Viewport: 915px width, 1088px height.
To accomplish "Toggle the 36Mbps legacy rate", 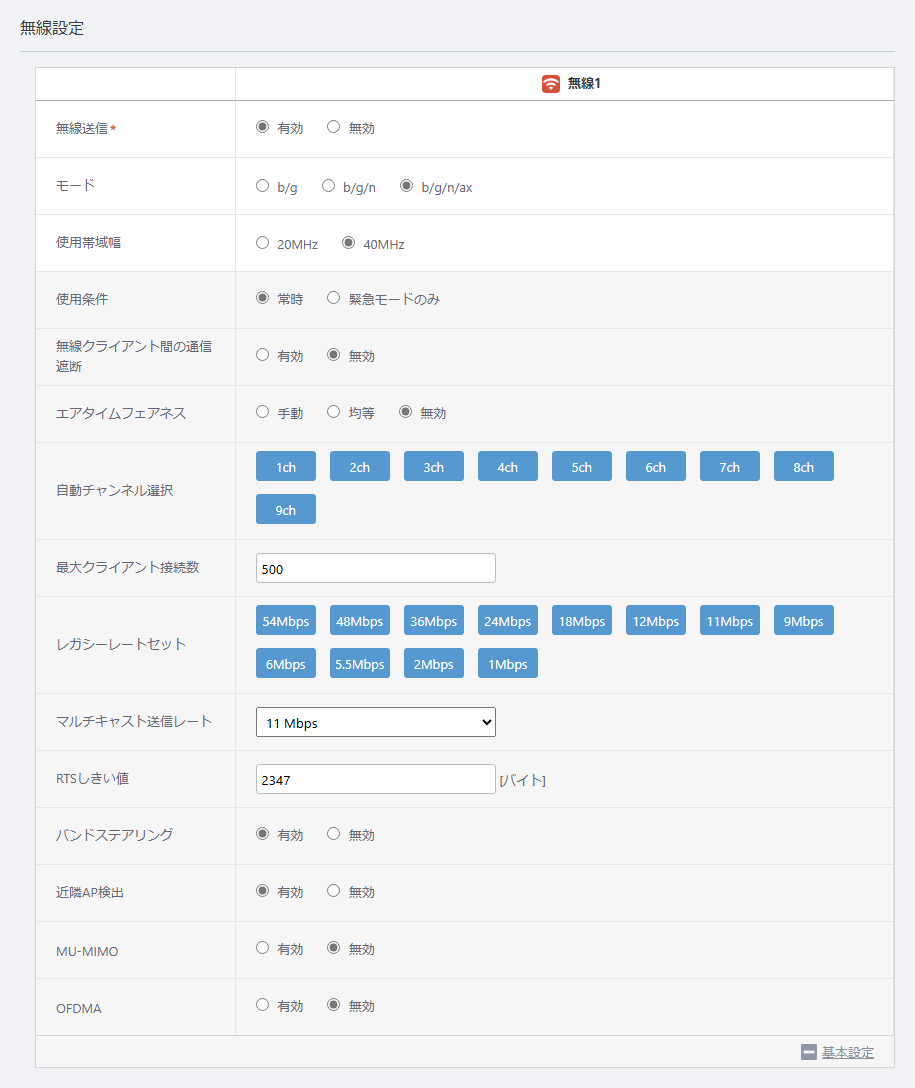I will coord(434,620).
